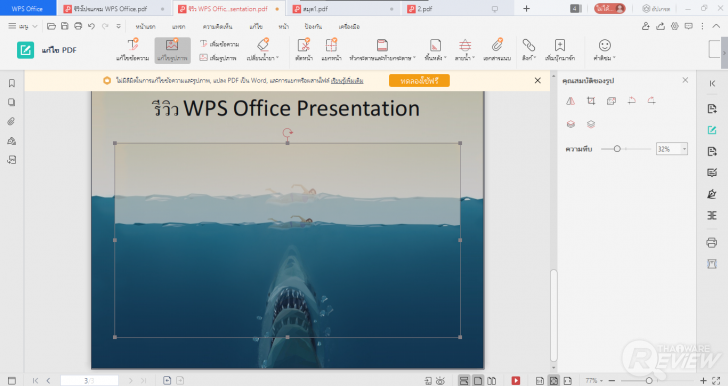Collapse the right sidebar arrow
Screen dimensions: 728x386
click(712, 83)
